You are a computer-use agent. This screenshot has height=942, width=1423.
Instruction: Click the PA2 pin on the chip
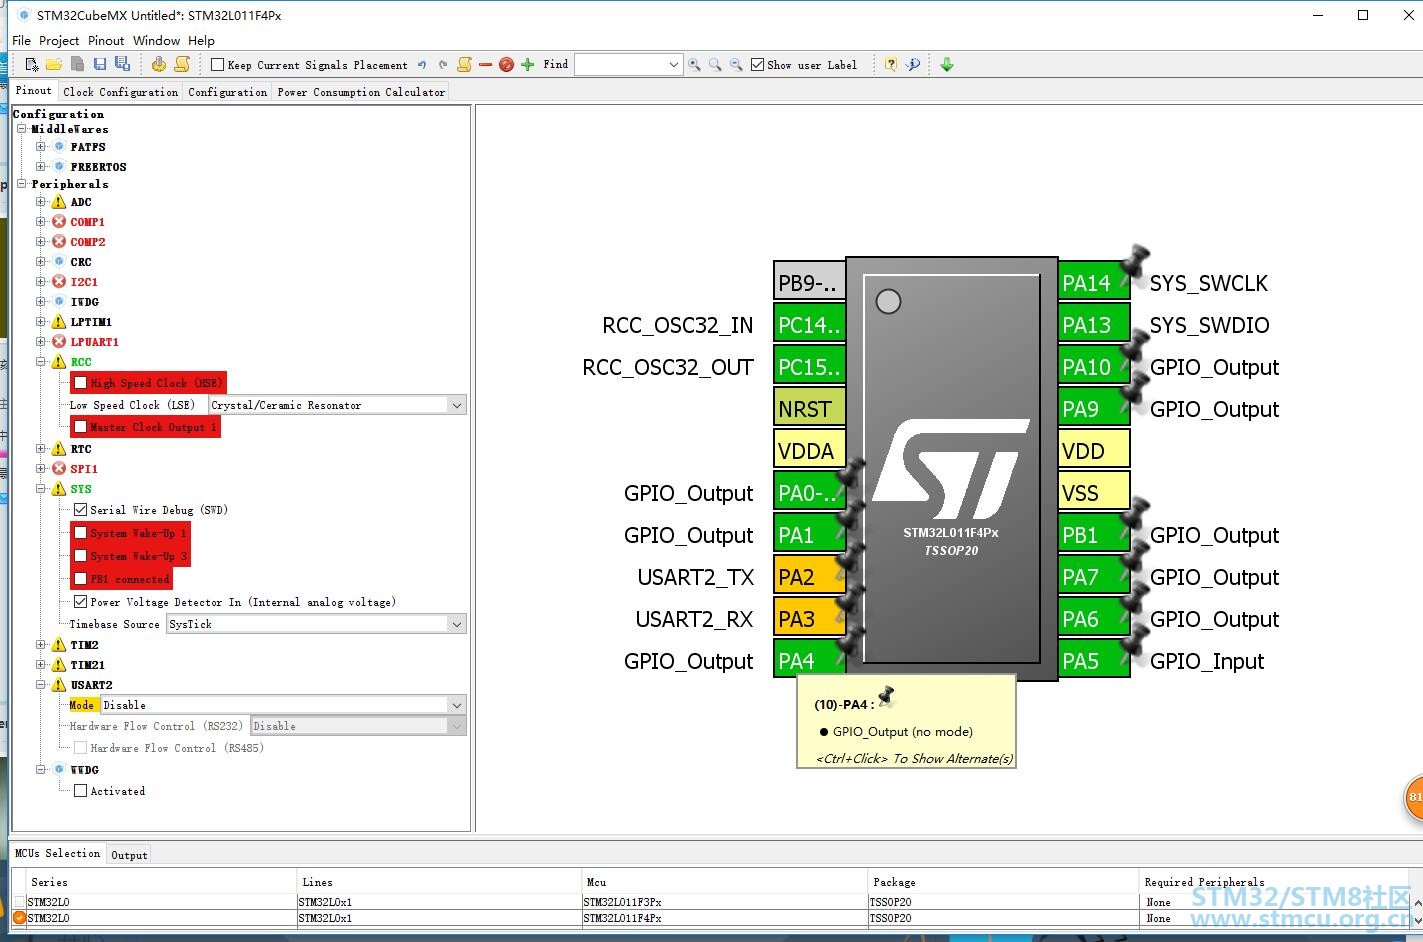point(810,577)
